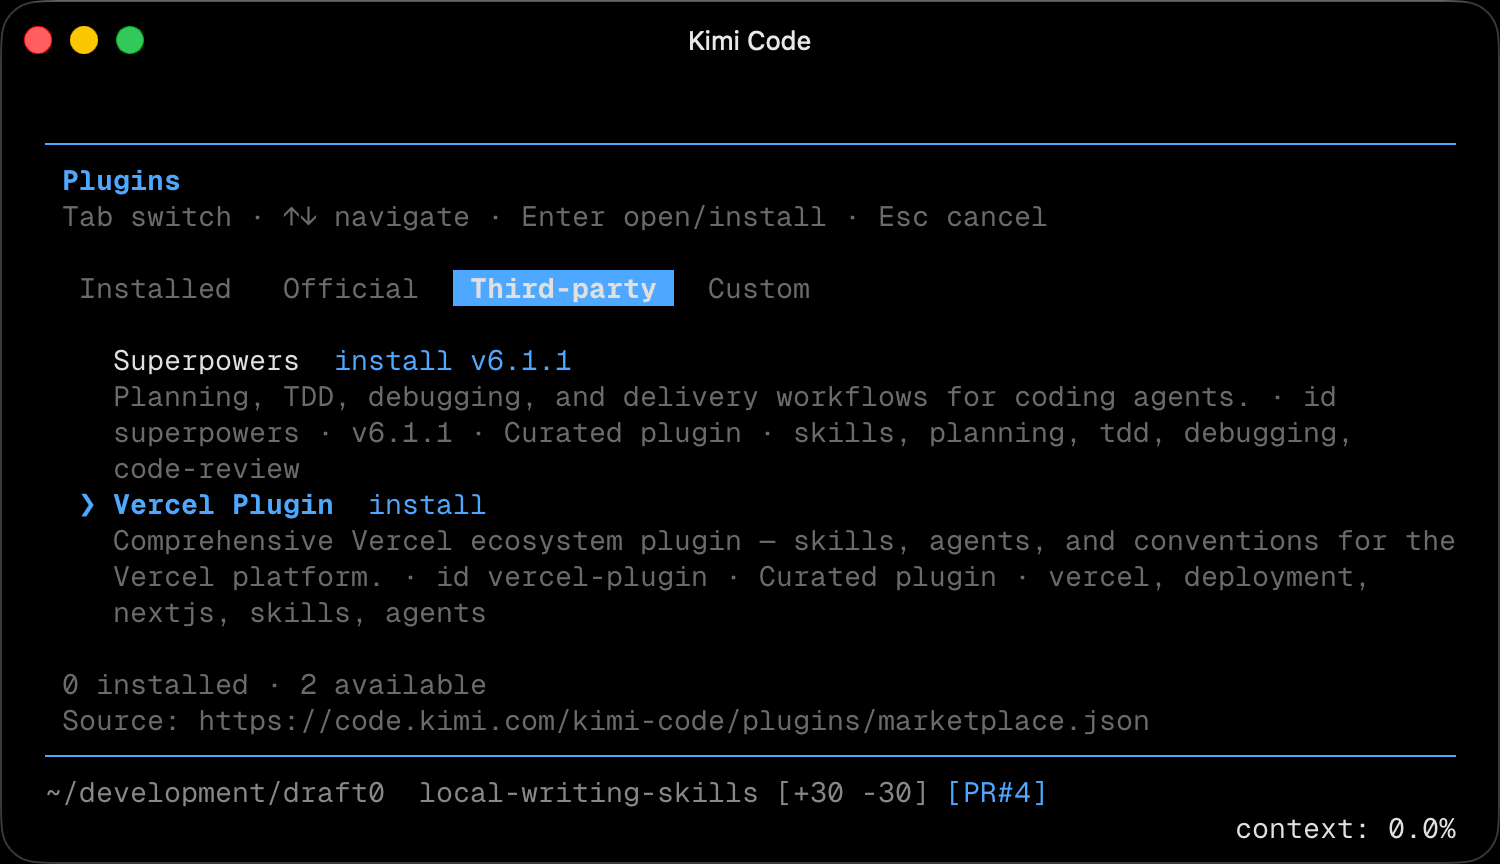Select the Vercel Plugin entry
The image size is (1500, 864).
(223, 505)
